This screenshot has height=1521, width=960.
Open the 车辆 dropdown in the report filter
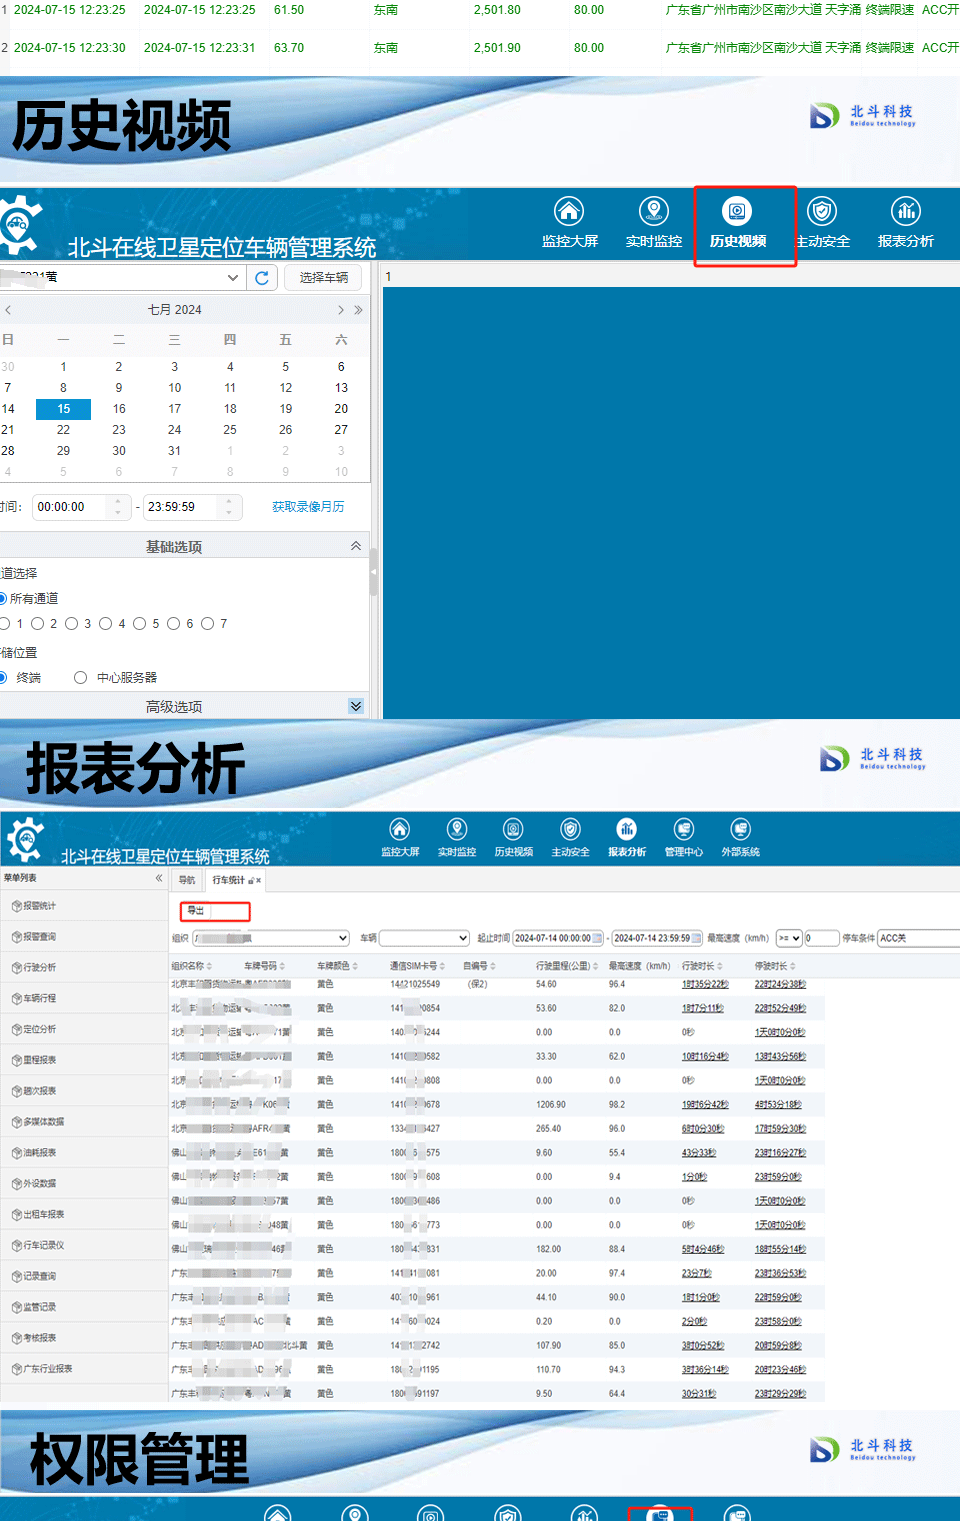click(424, 938)
